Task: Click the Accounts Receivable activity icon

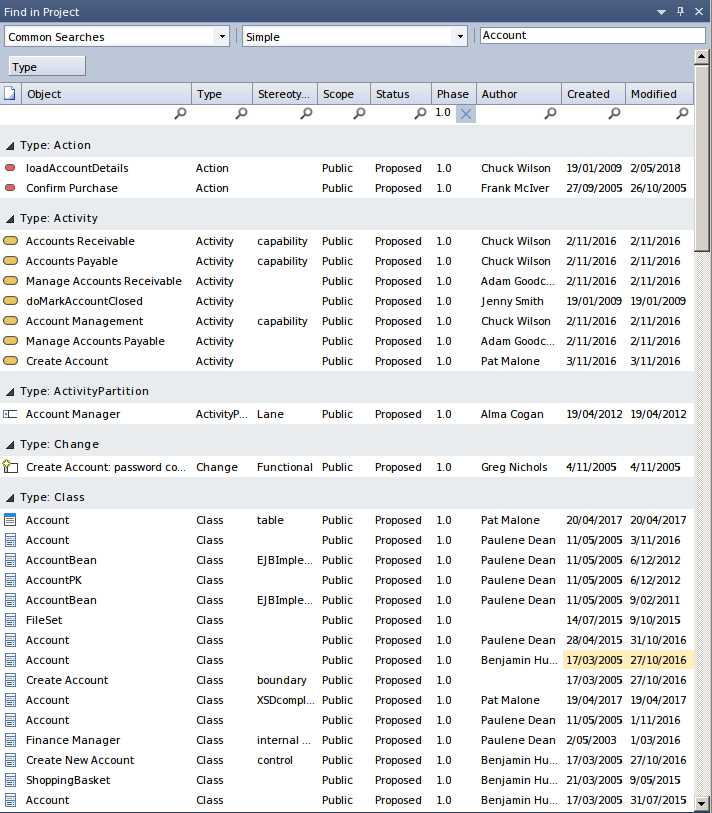Action: click(x=11, y=241)
